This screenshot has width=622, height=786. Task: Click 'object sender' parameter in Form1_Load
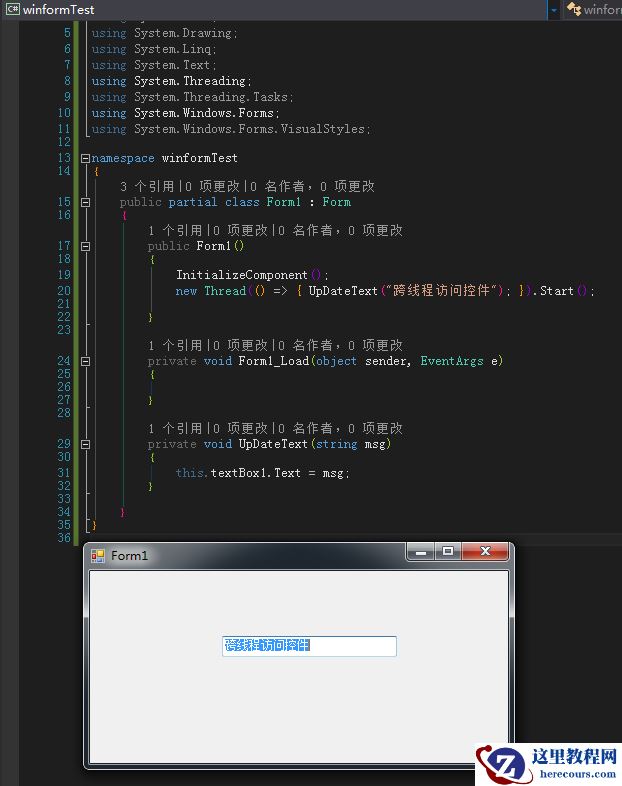pyautogui.click(x=363, y=361)
